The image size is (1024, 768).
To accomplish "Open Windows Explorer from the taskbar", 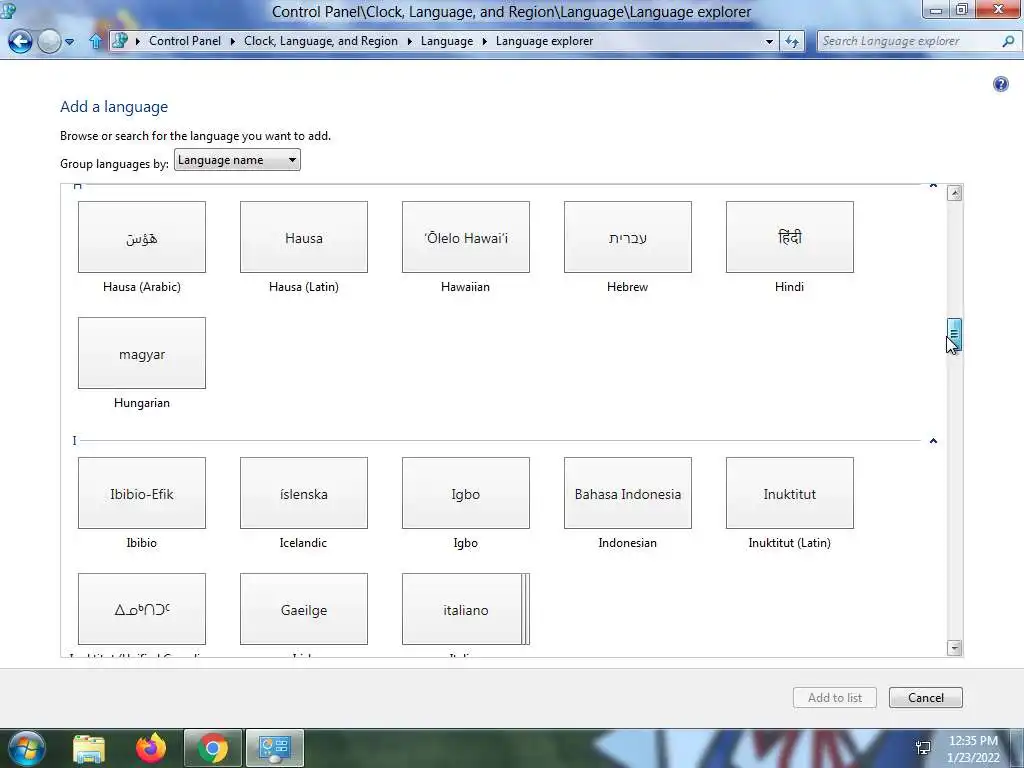I will pyautogui.click(x=89, y=748).
